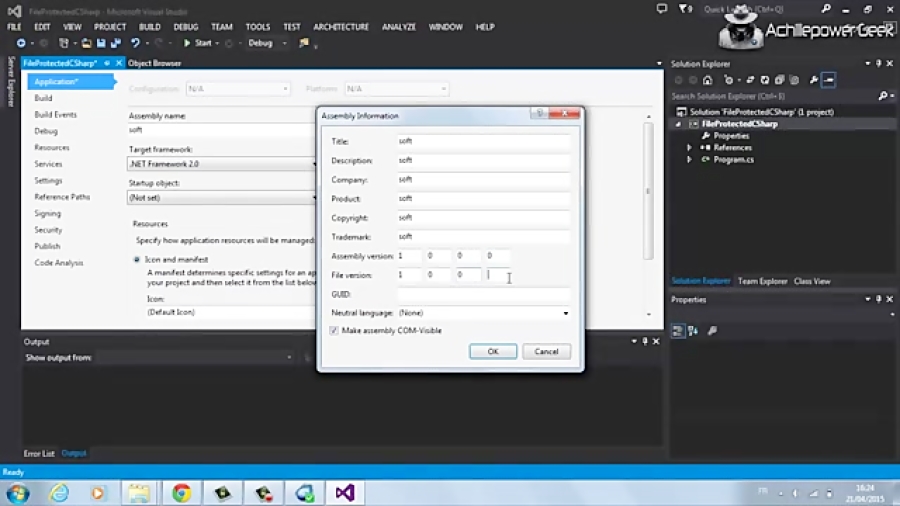This screenshot has width=900, height=506.
Task: Confirm with the OK button
Action: [493, 352]
